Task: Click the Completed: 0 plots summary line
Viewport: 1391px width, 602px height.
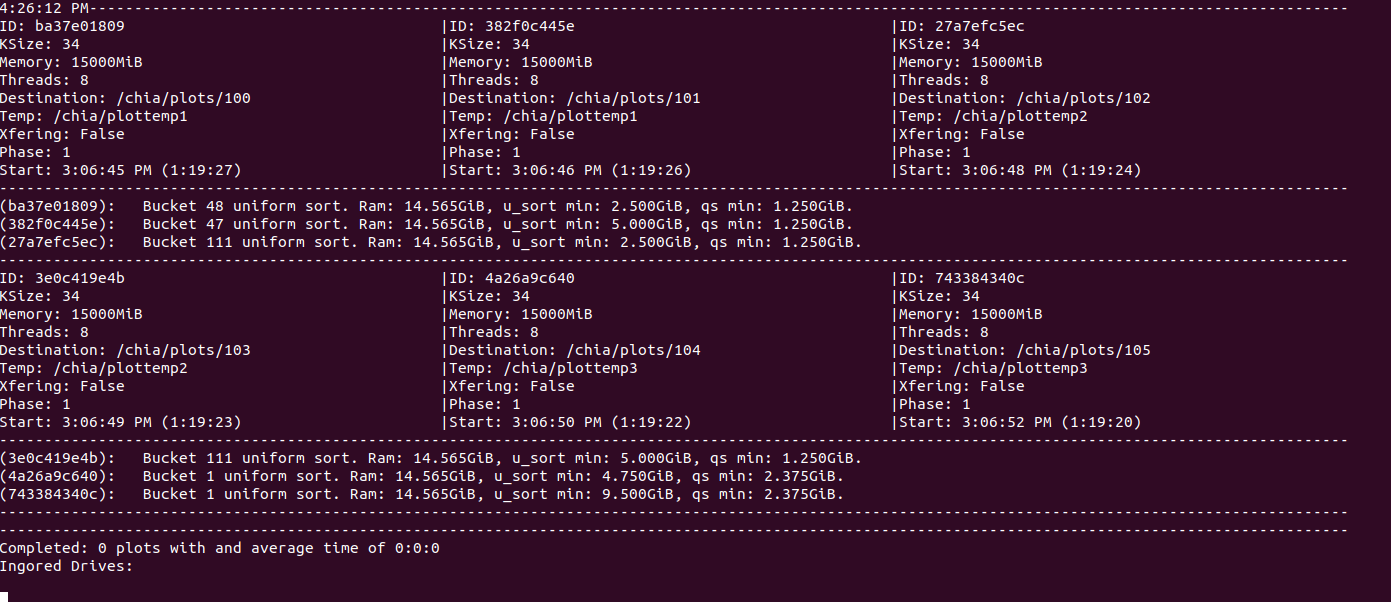Action: (x=220, y=548)
